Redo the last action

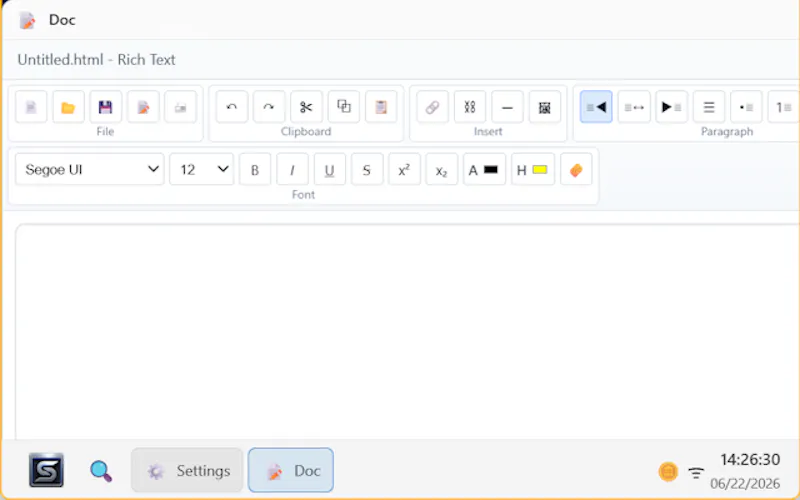click(x=269, y=107)
